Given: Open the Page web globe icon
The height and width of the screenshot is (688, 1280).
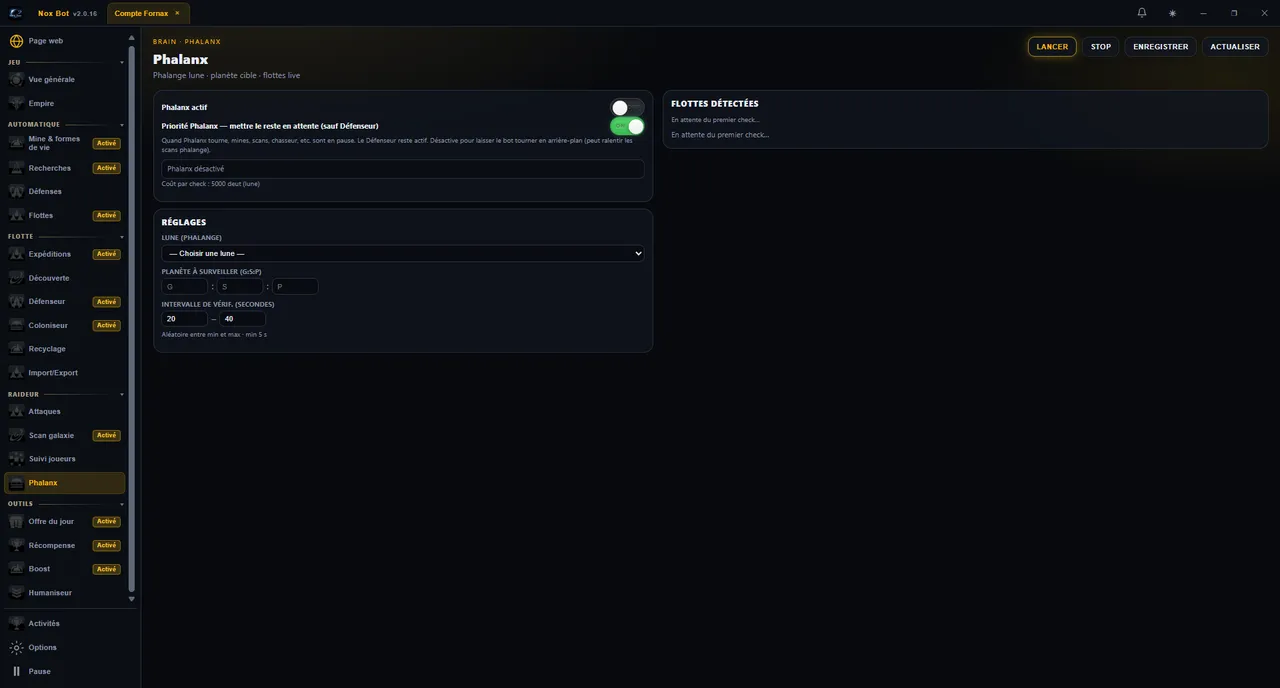Looking at the screenshot, I should click(x=16, y=41).
